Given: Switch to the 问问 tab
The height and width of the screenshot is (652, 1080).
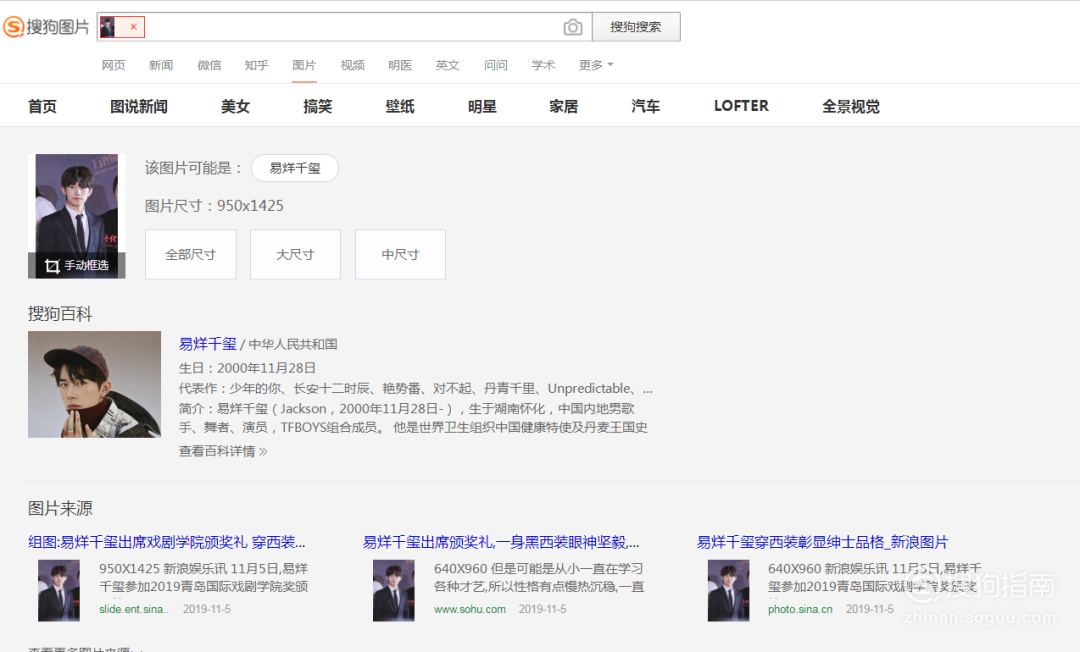Looking at the screenshot, I should pos(495,65).
